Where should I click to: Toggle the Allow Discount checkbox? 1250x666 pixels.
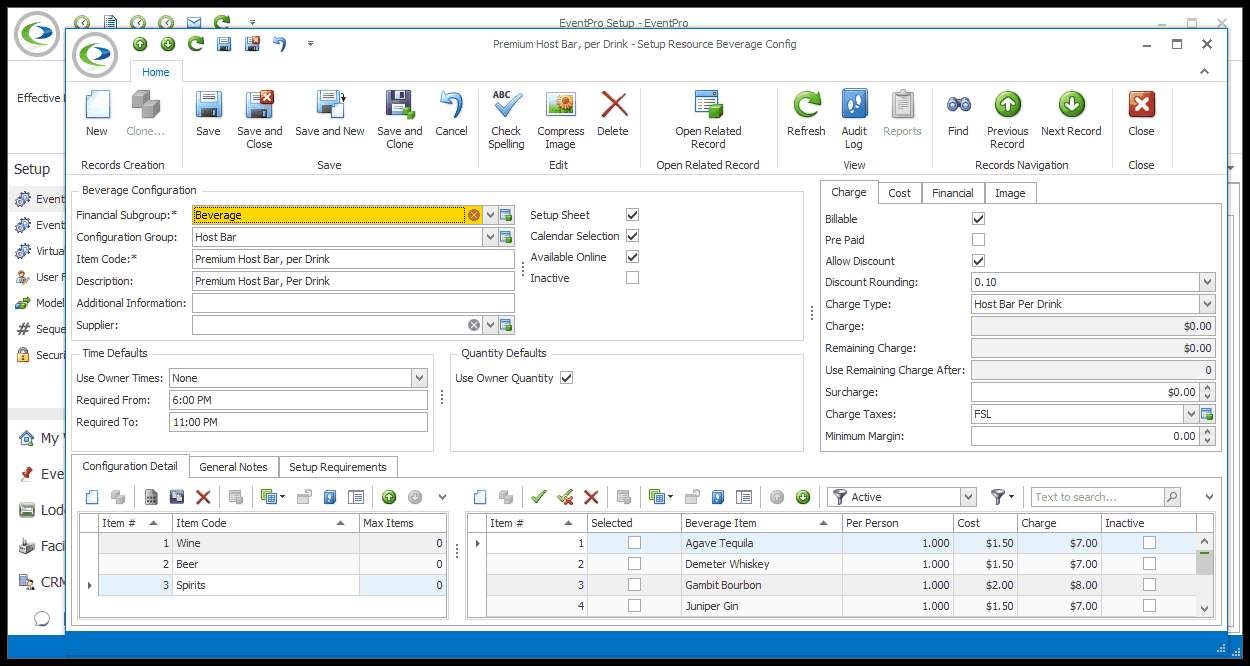[978, 261]
